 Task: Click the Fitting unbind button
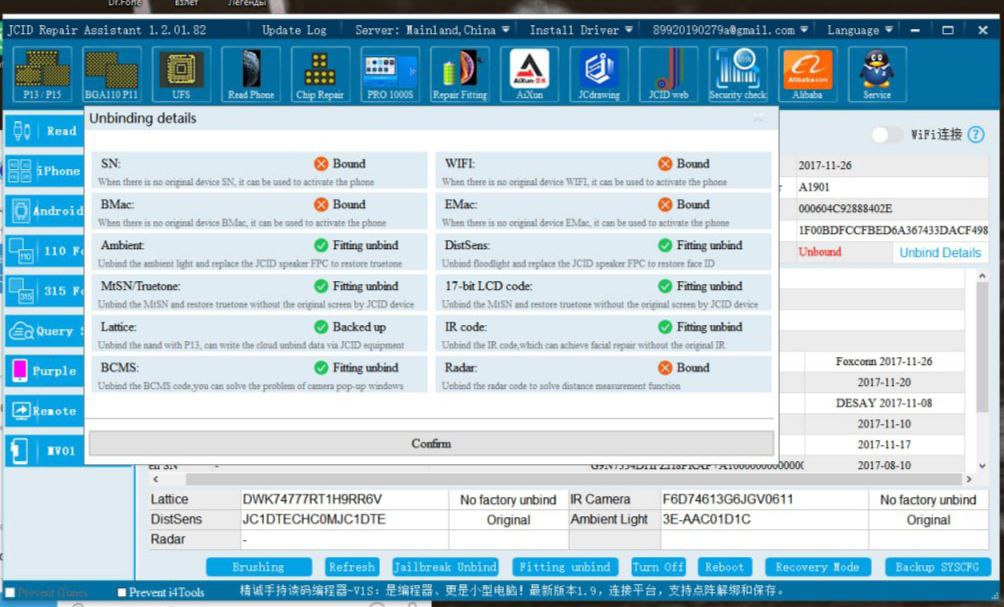(565, 567)
